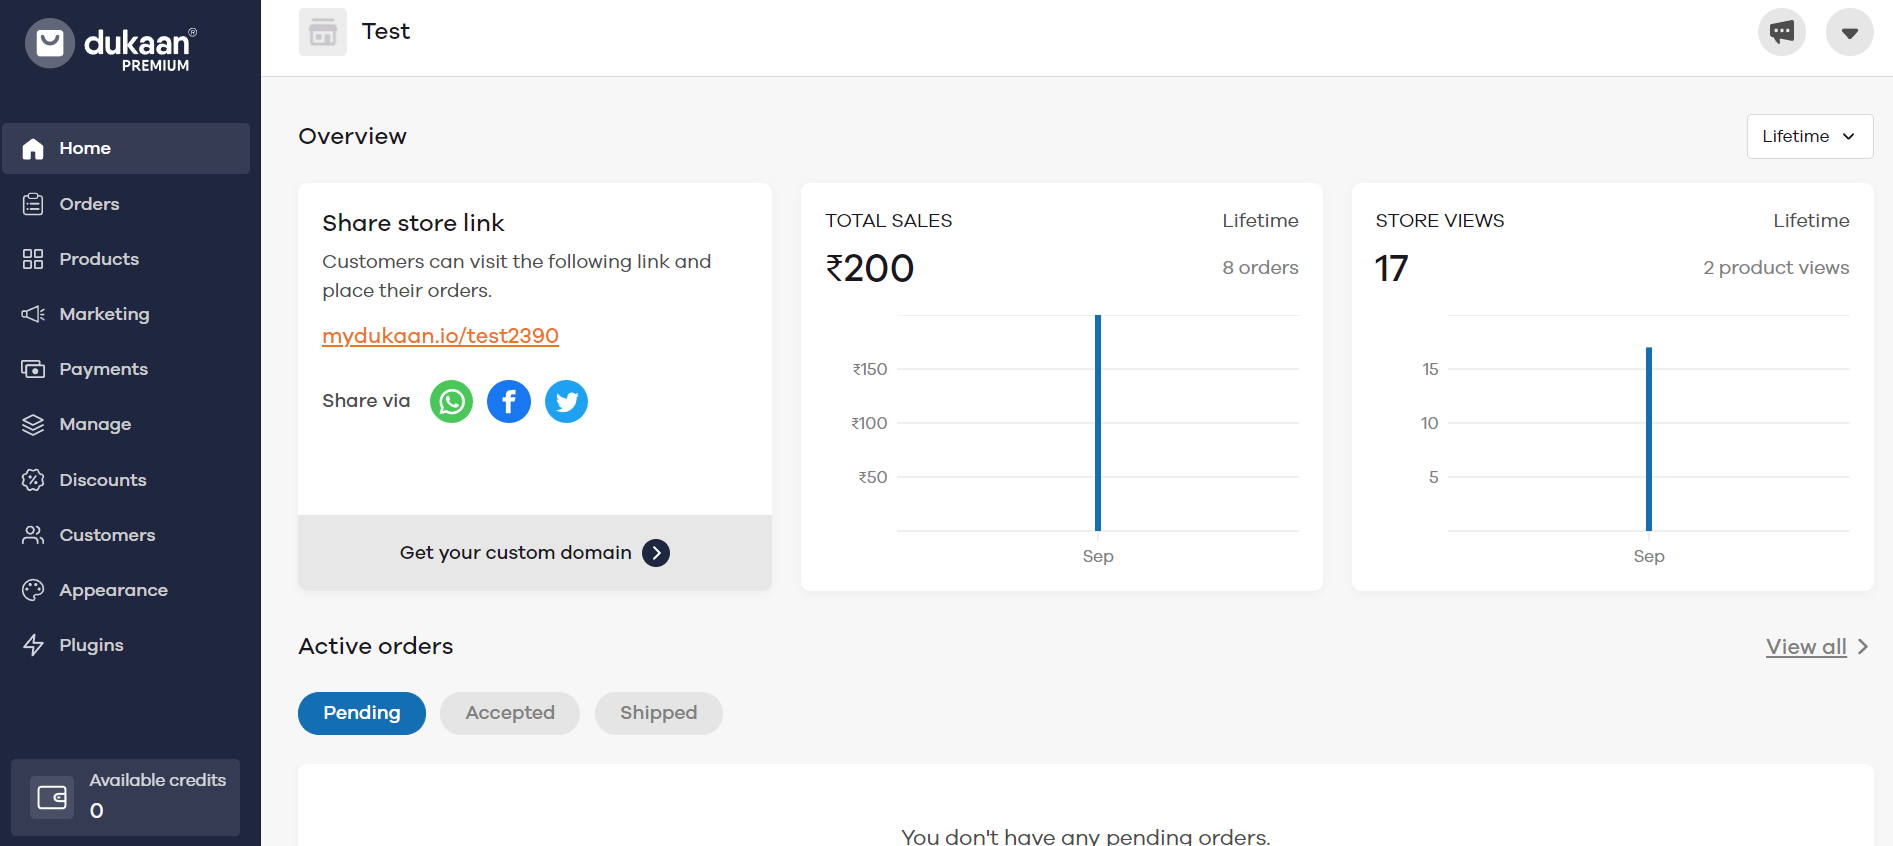Click the TOTAL SALES heading
Screen dimensions: 1893x846
point(889,221)
